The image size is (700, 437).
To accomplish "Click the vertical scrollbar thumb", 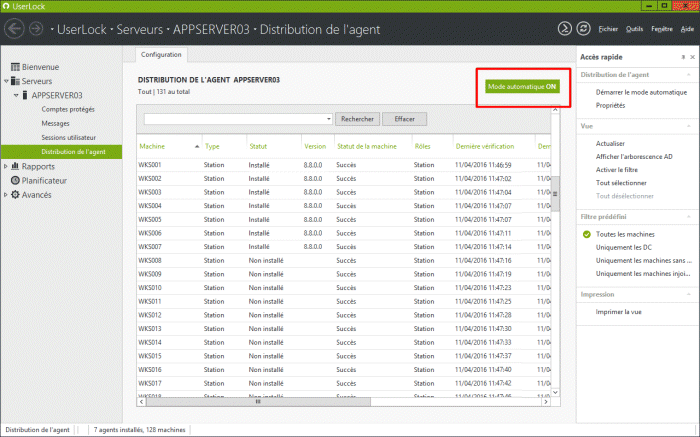I will pos(555,193).
